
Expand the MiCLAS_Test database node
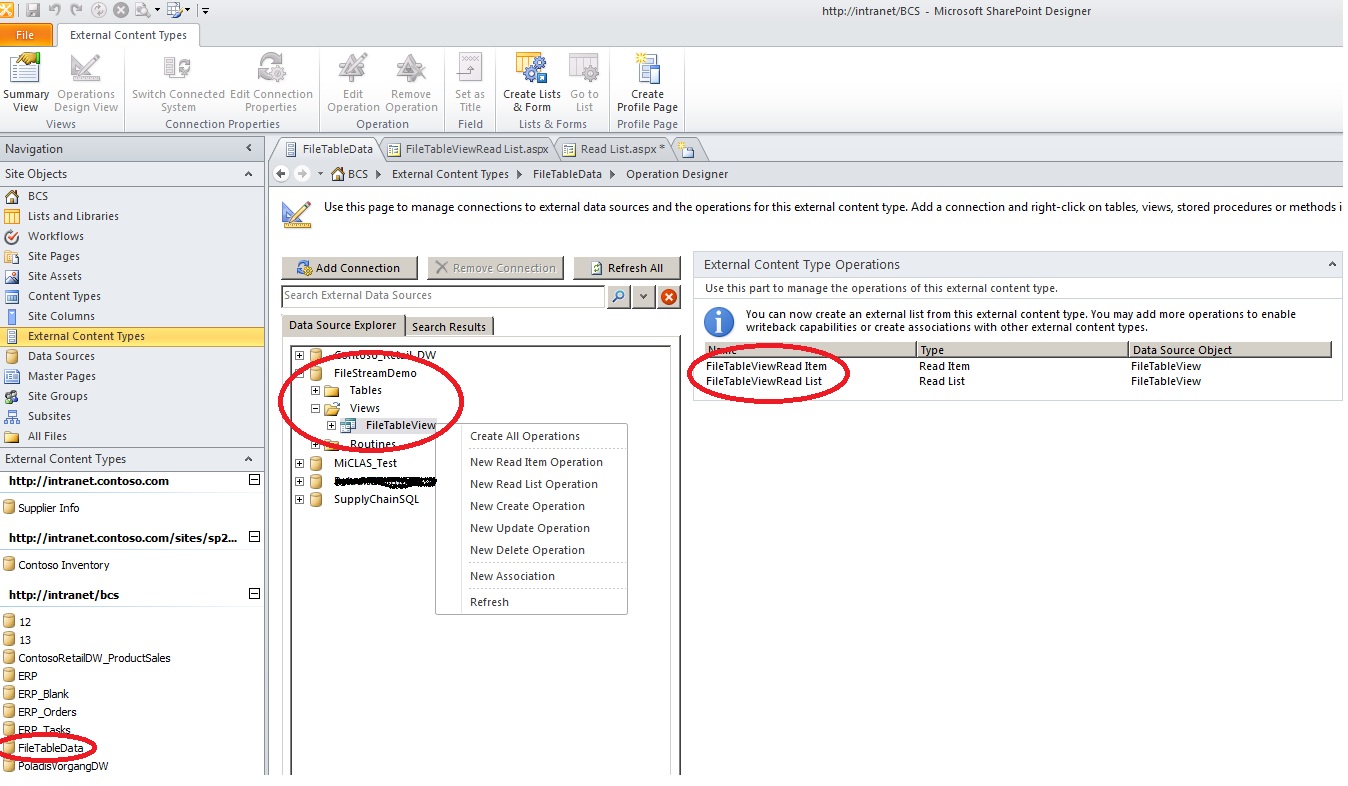pos(299,463)
